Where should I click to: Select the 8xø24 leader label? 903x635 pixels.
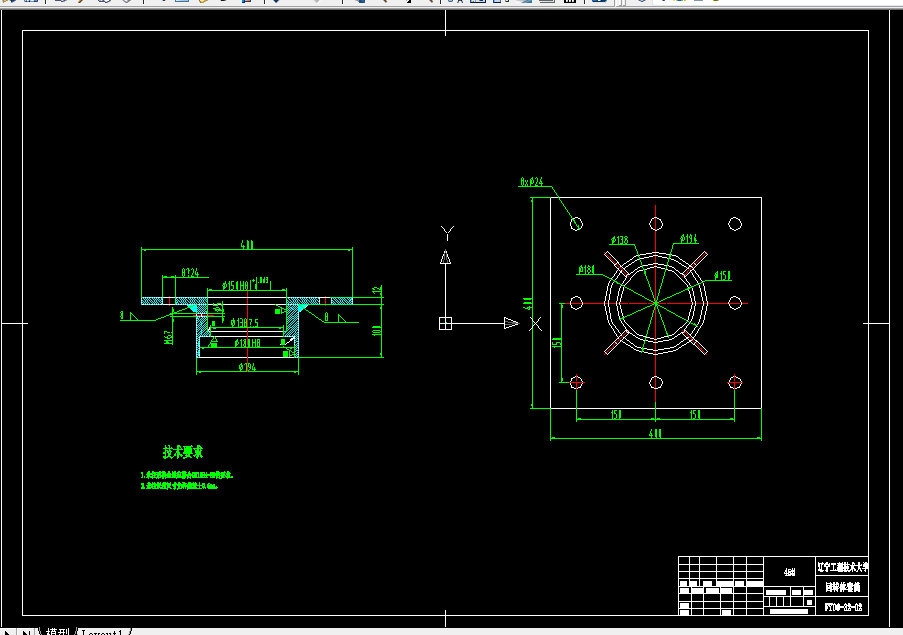tap(531, 181)
